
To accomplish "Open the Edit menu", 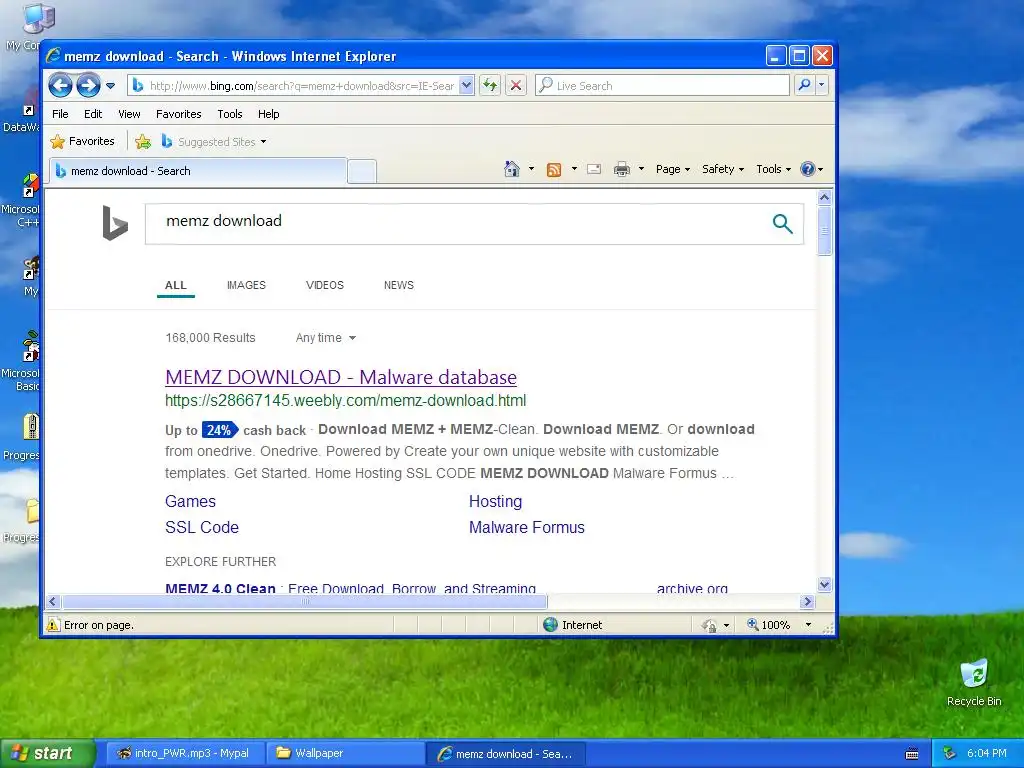I will [93, 114].
